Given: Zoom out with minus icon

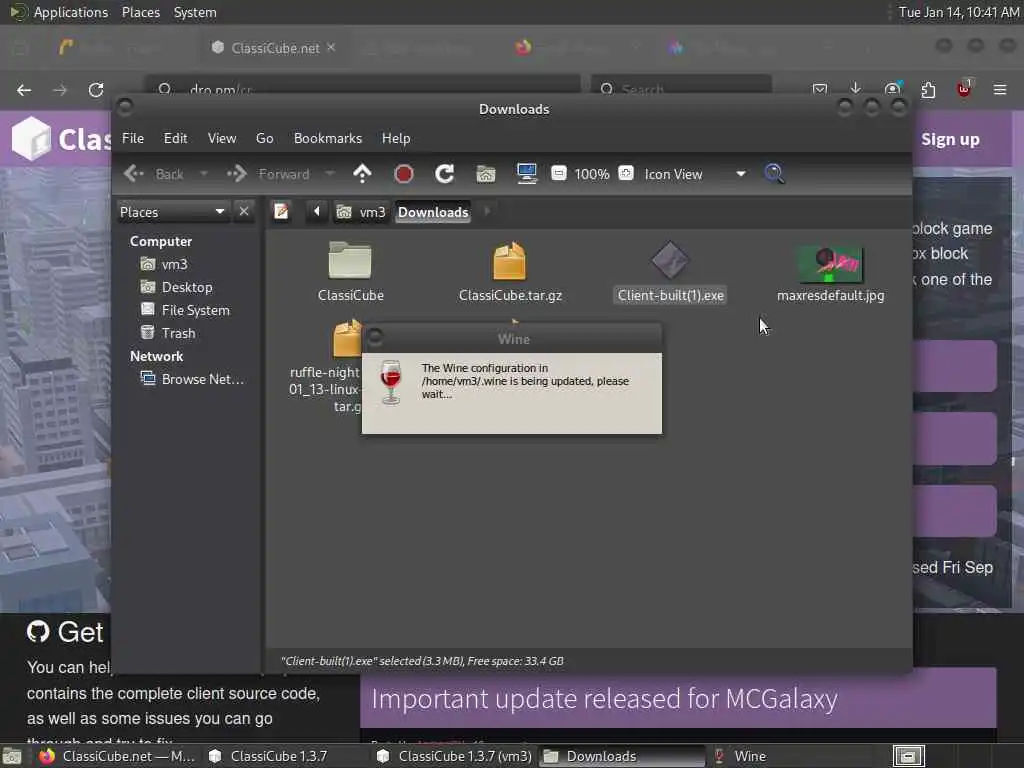Looking at the screenshot, I should pos(558,173).
